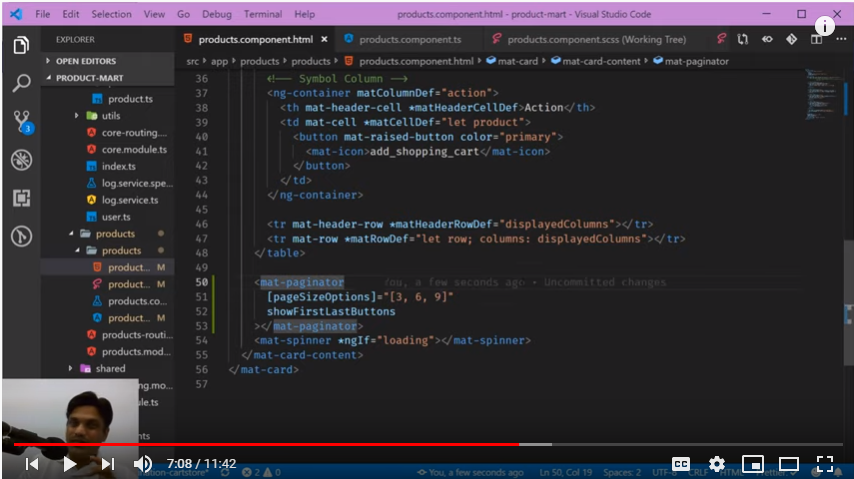Screen dimensions: 854x479
Task: Toggle closed captions on the video
Action: pyautogui.click(x=680, y=464)
